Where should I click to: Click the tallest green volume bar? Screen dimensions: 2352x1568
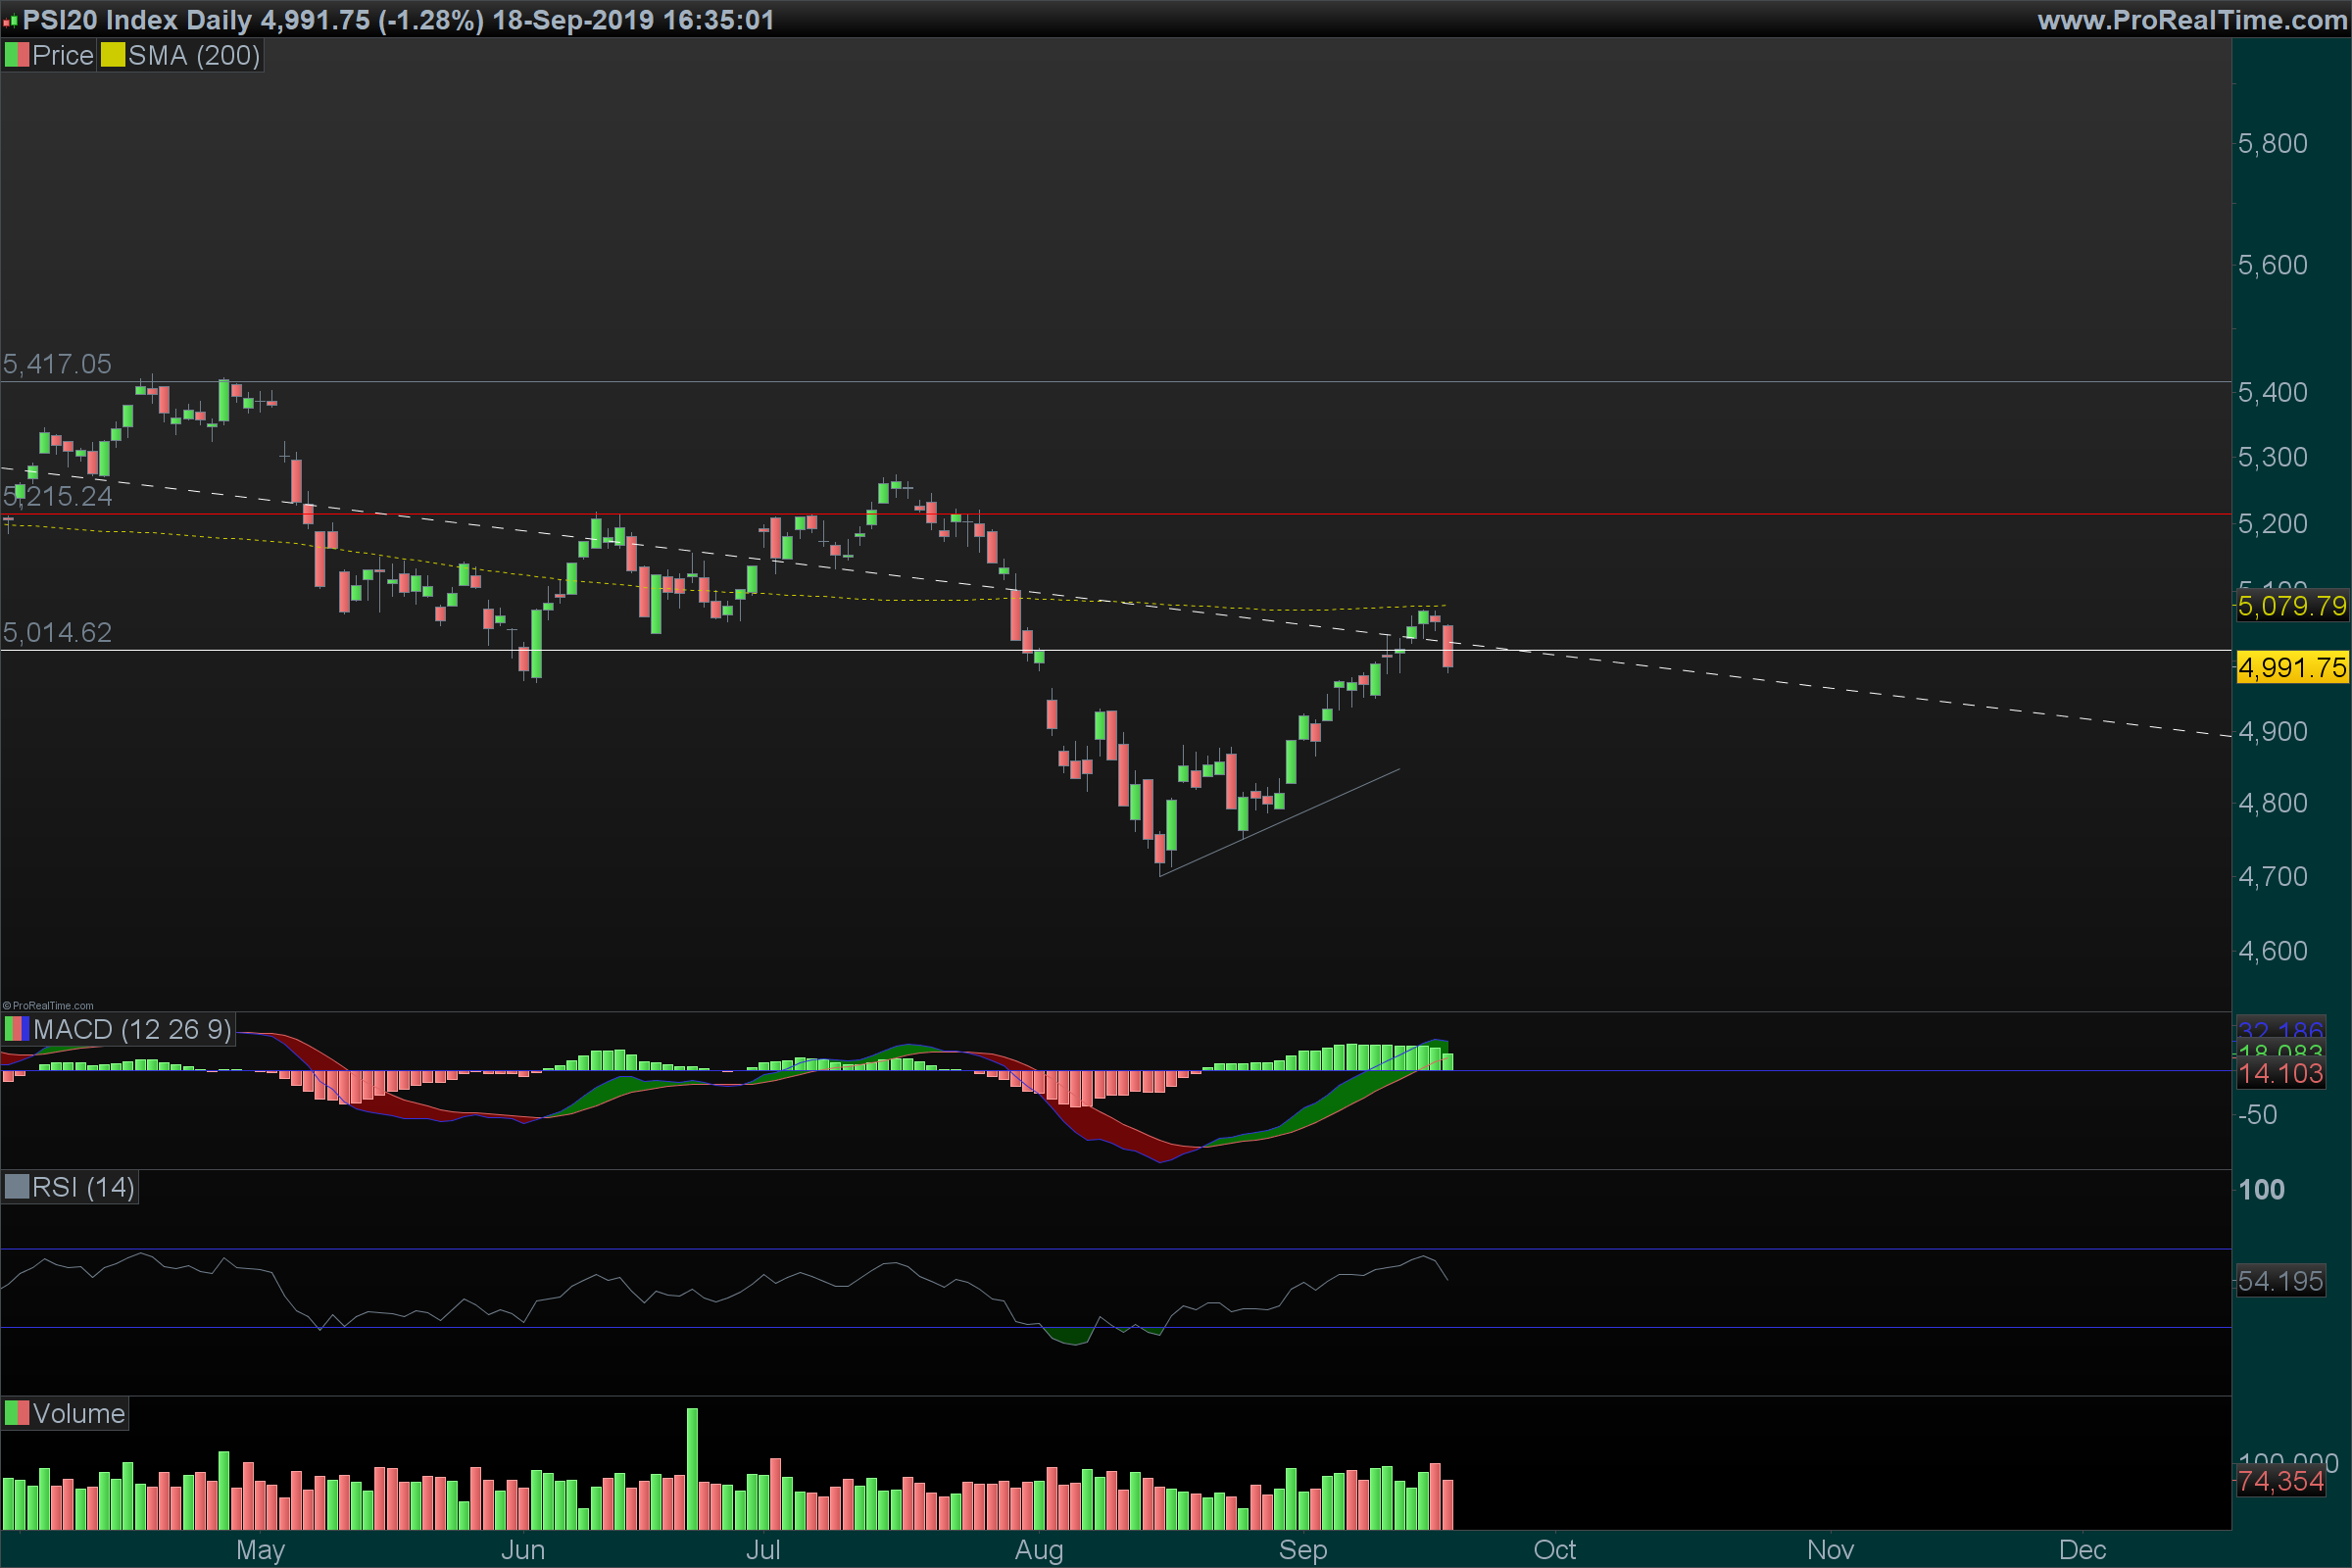tap(692, 1468)
